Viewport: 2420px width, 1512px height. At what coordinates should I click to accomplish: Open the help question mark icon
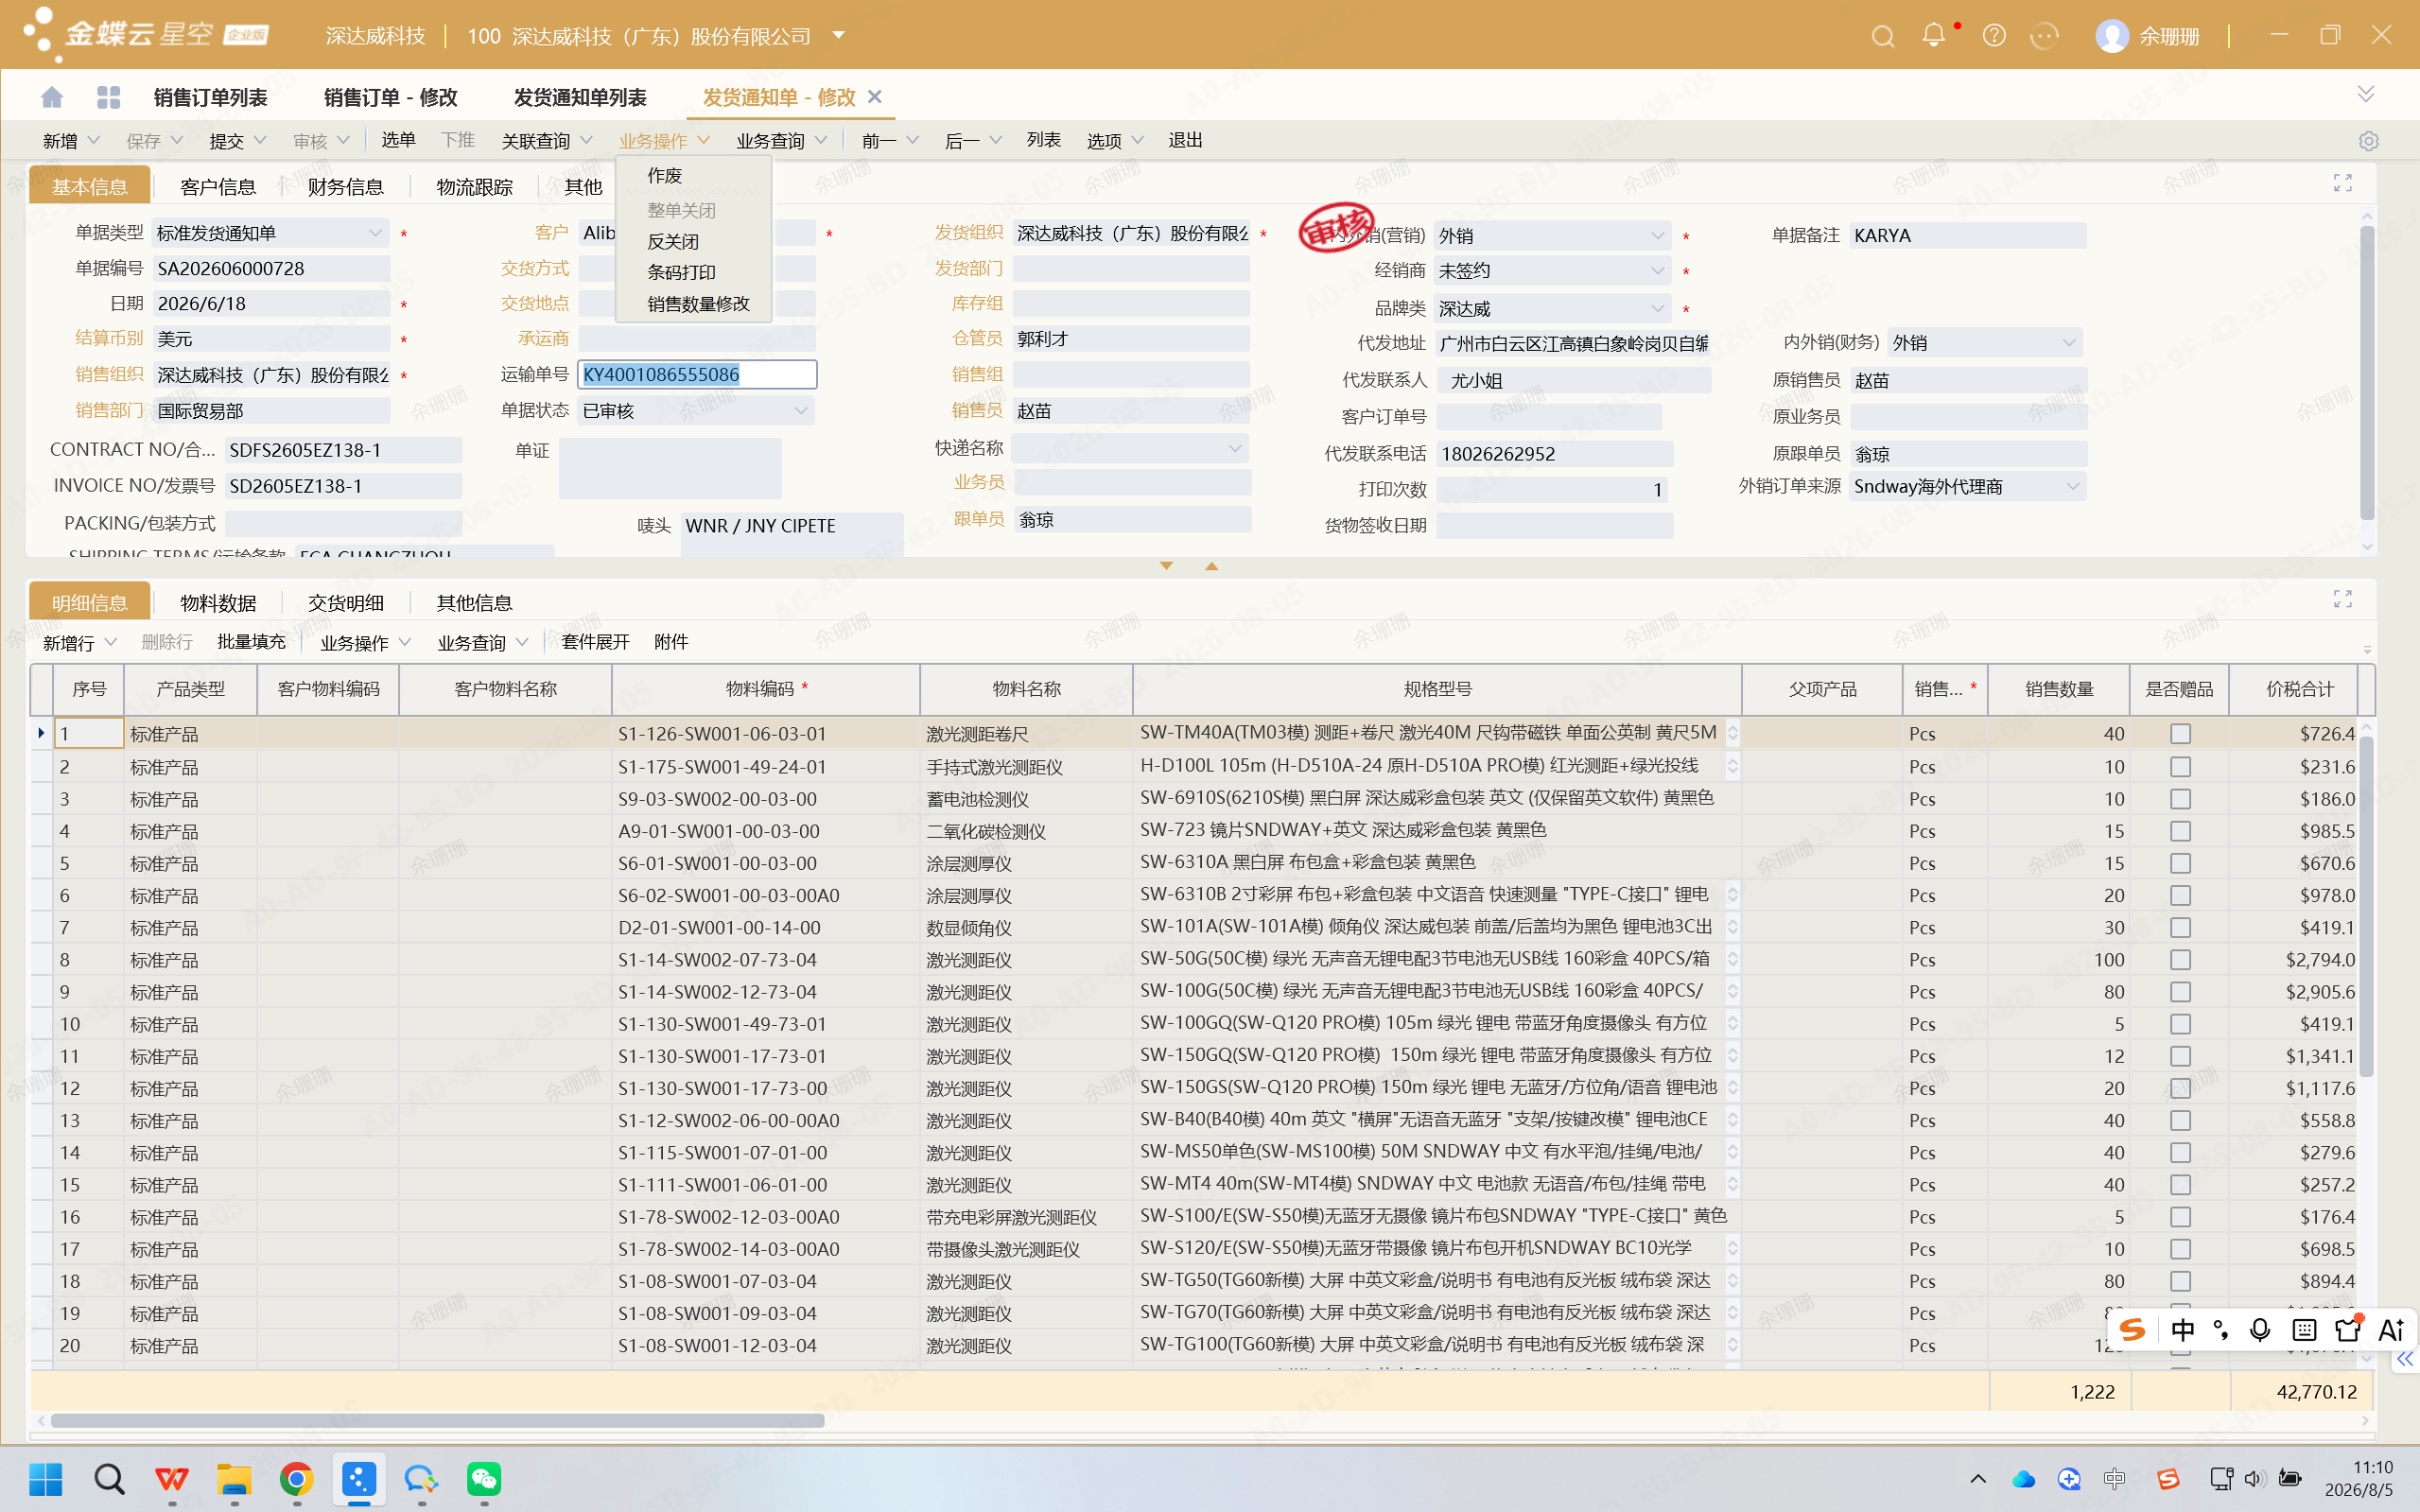[x=1994, y=36]
